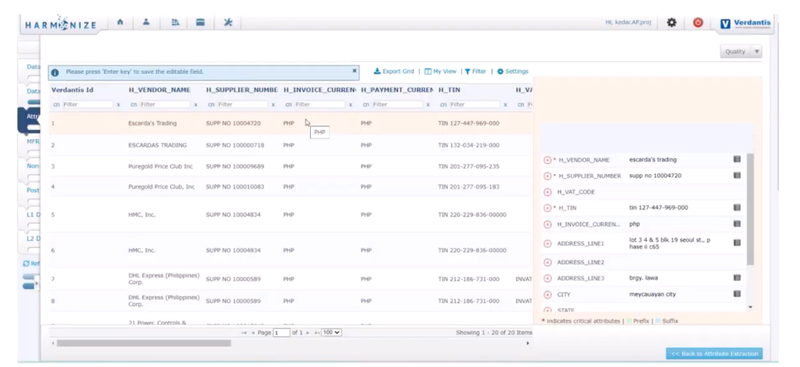This screenshot has height=367, width=800.
Task: Click grid icon beside 'meycauayan city' value
Action: click(x=737, y=293)
